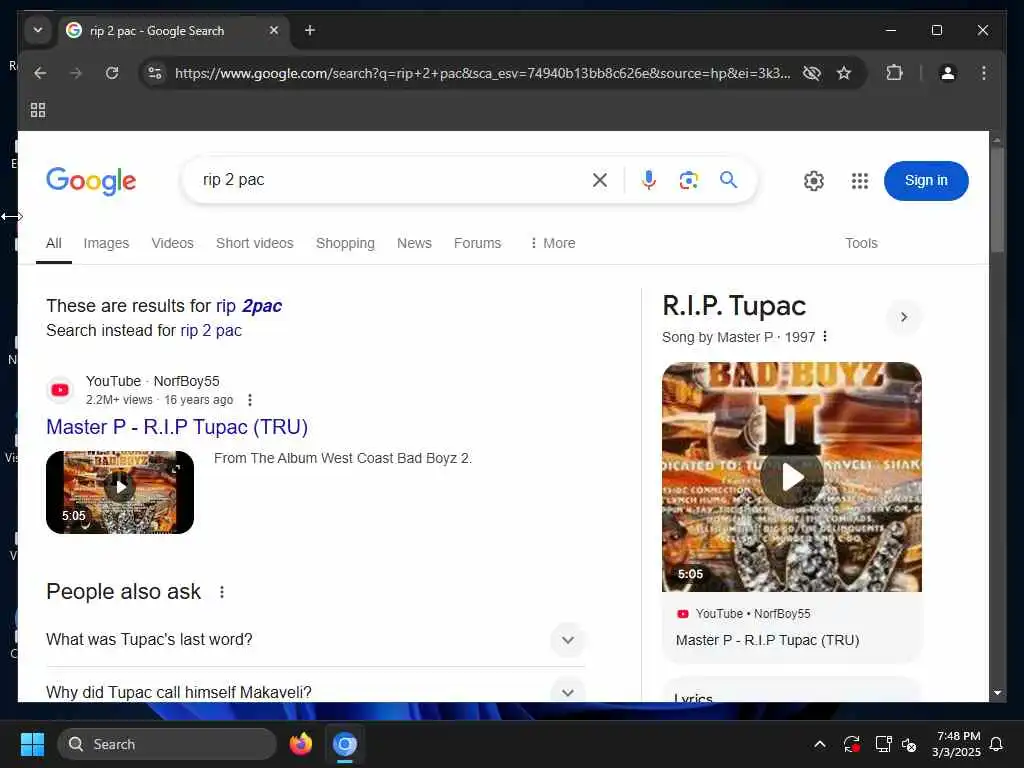Expand the More search filters
This screenshot has height=768, width=1024.
coord(552,243)
